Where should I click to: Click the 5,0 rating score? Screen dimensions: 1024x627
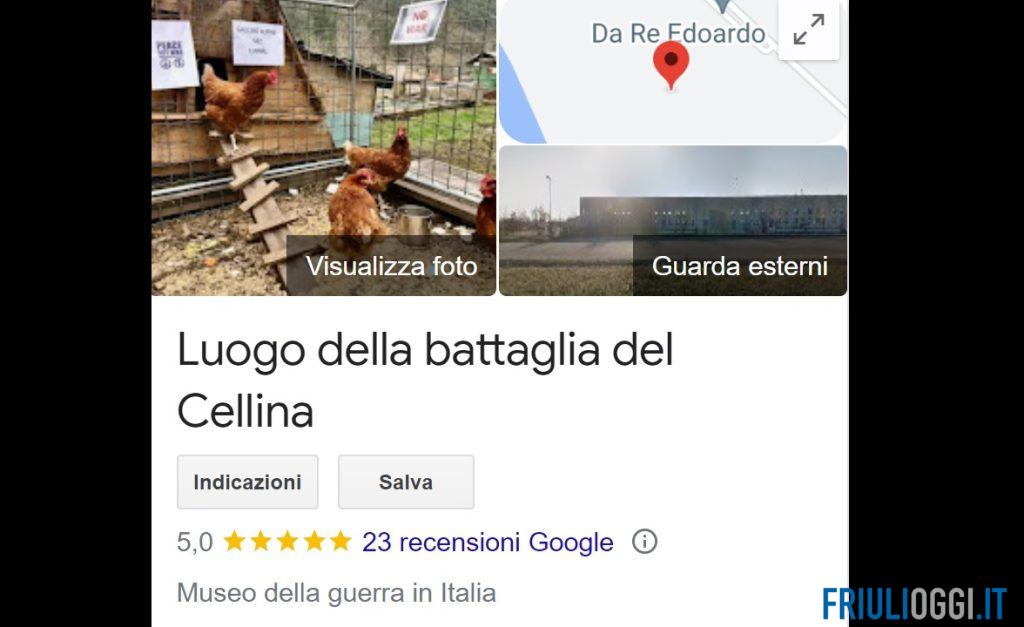[x=195, y=542]
